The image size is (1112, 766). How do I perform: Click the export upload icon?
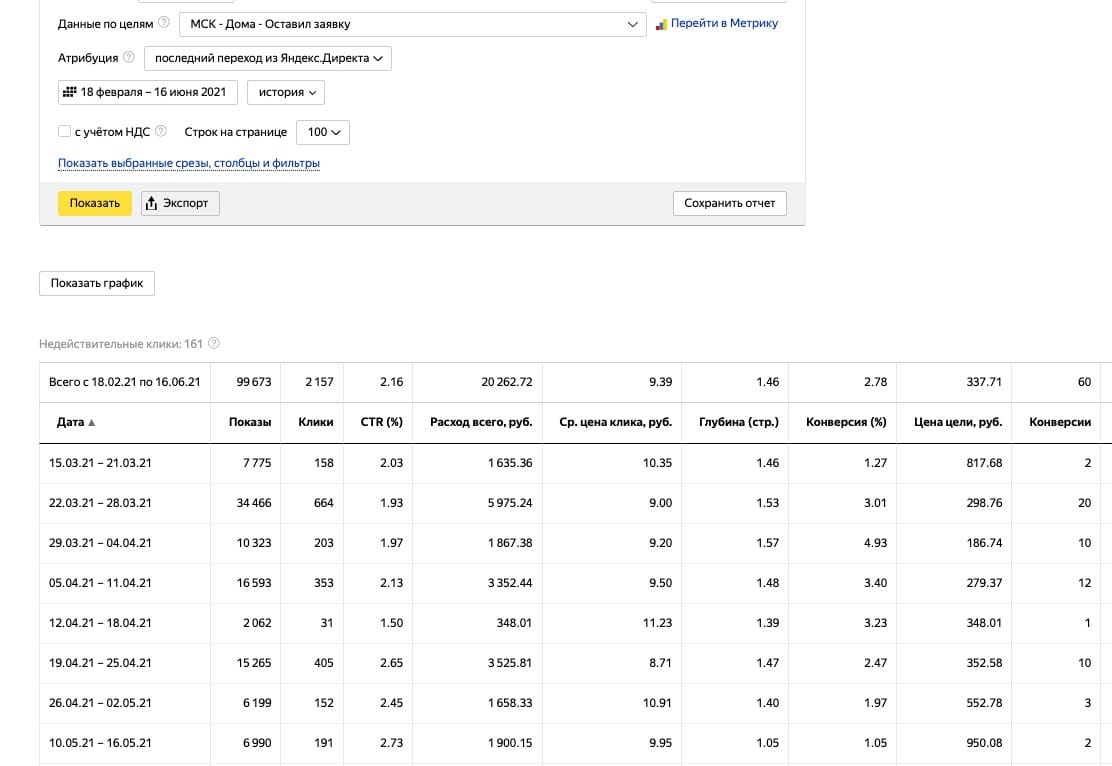(151, 204)
